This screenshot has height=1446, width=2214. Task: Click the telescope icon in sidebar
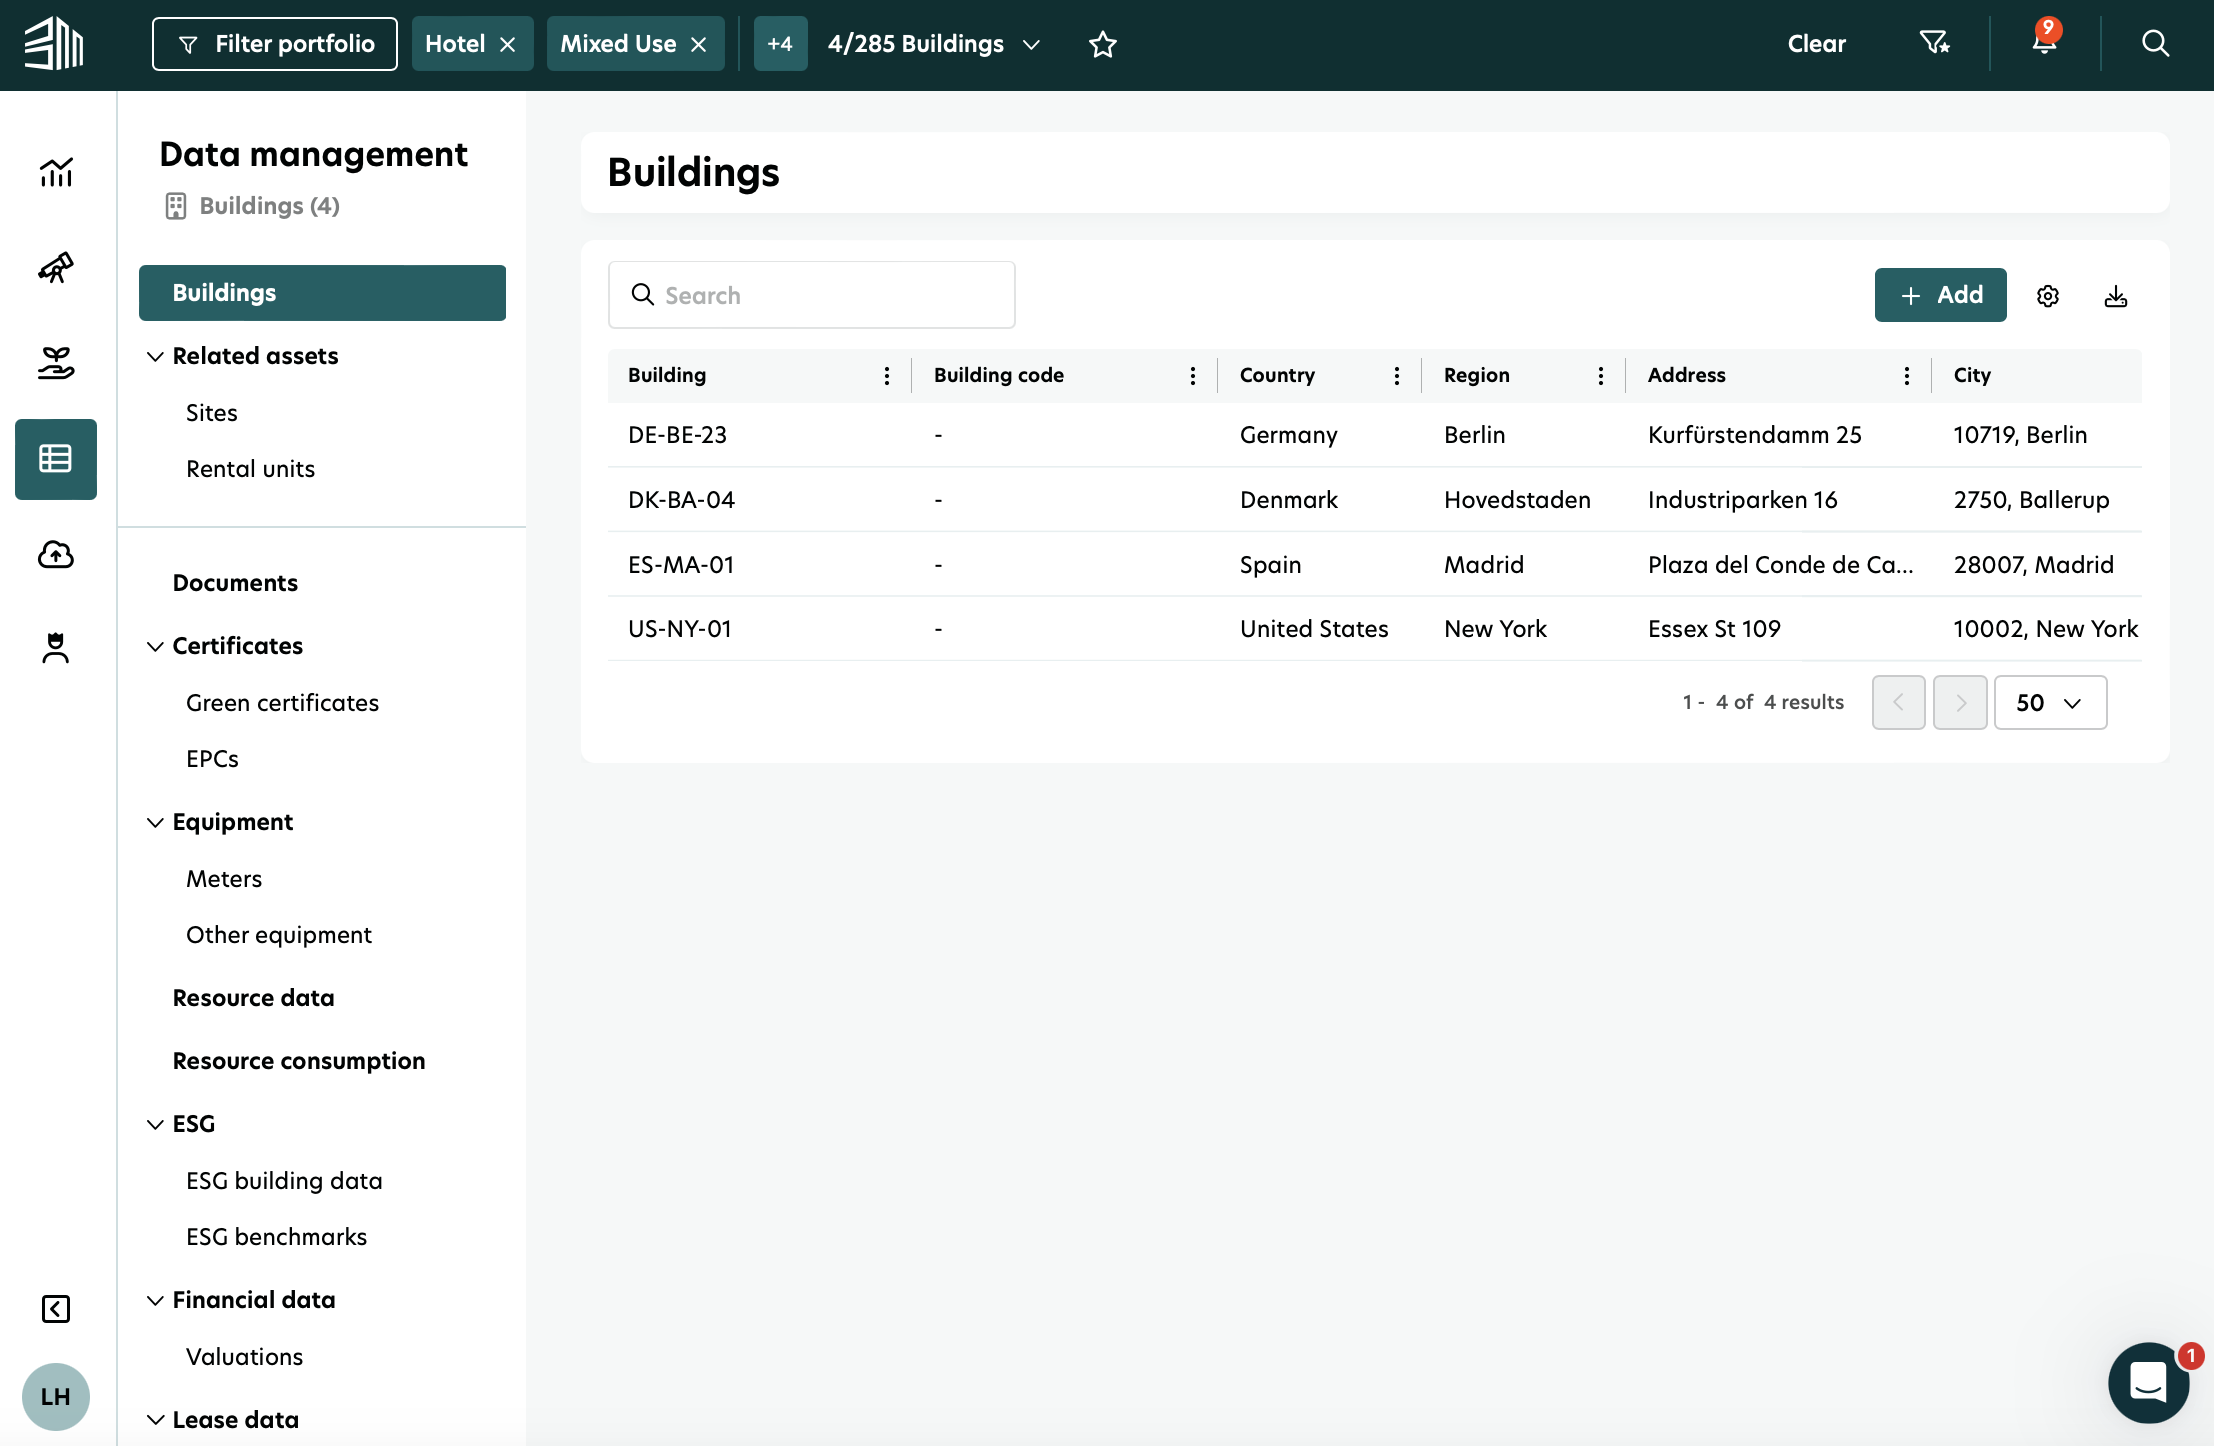[x=56, y=268]
